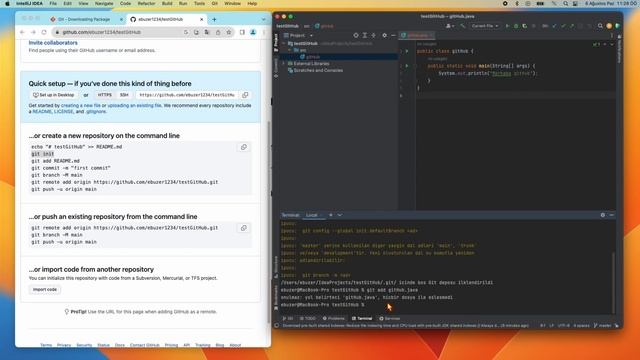
Task: Expand External Libraries in the project tree
Action: pyautogui.click(x=284, y=64)
